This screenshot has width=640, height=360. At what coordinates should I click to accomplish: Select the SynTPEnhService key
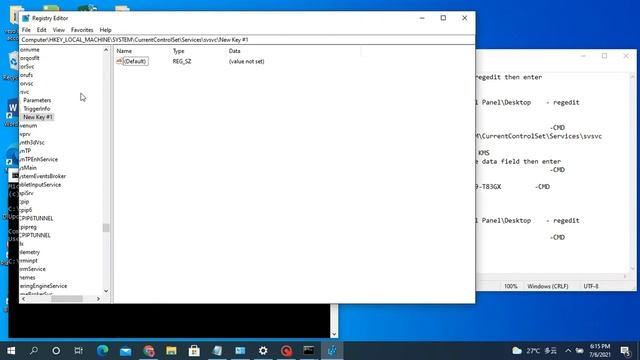point(39,159)
